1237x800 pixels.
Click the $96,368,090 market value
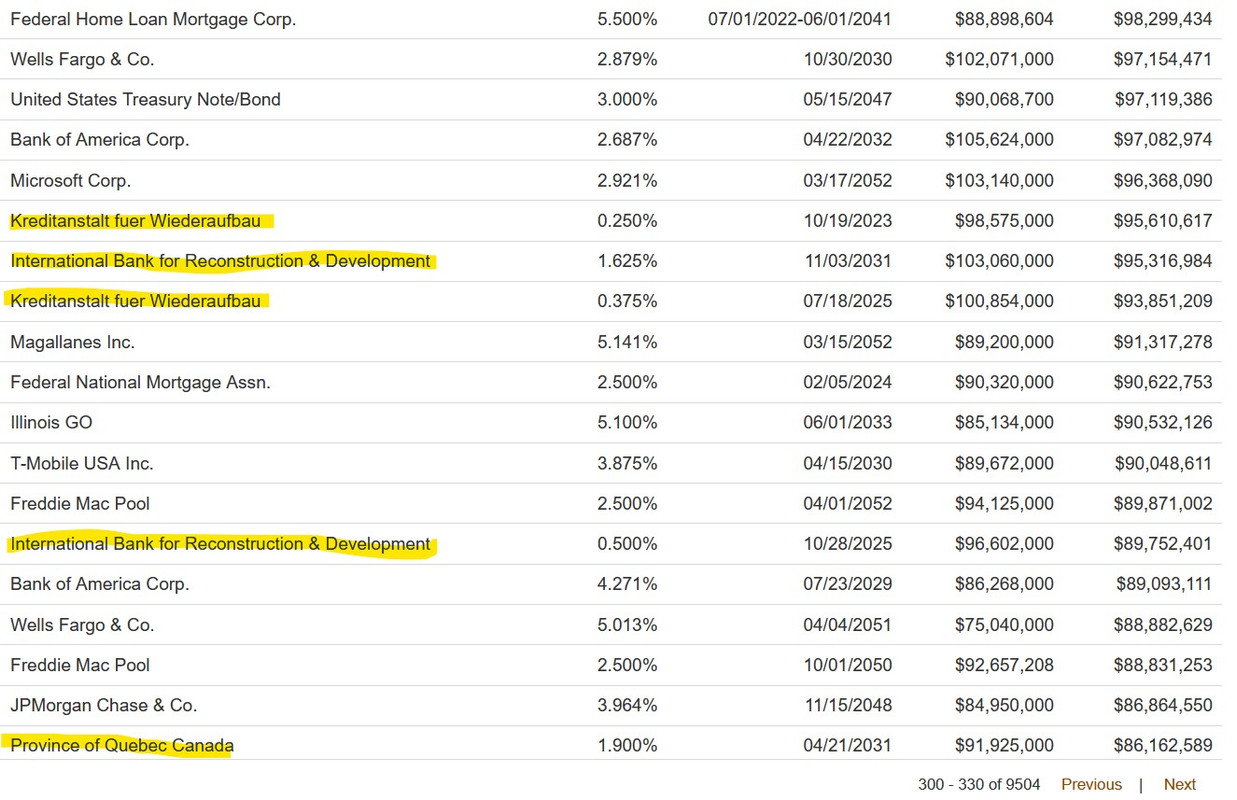pos(1163,181)
